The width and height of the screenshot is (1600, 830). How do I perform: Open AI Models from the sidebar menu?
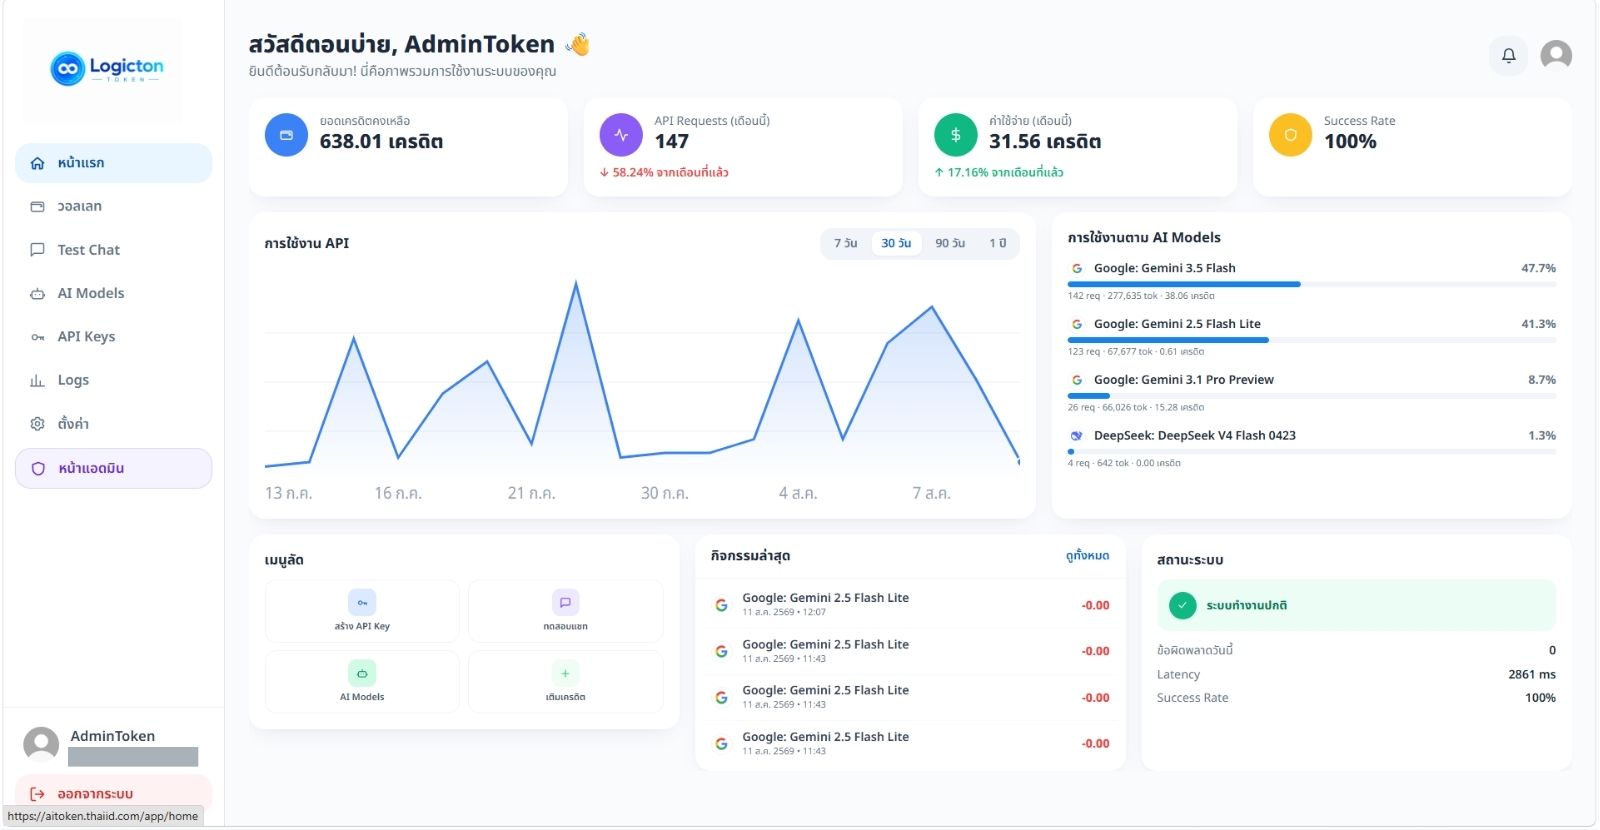[x=113, y=293]
